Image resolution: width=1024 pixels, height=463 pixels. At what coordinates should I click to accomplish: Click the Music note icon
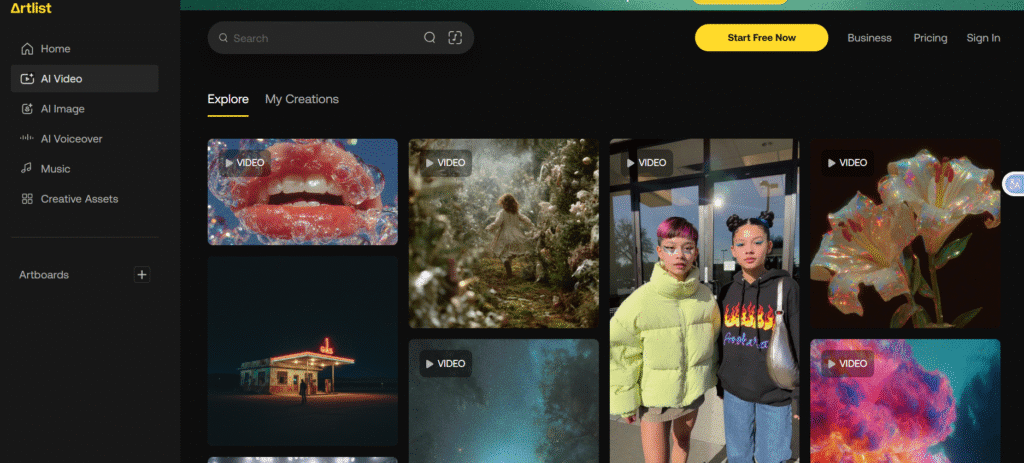pos(27,169)
